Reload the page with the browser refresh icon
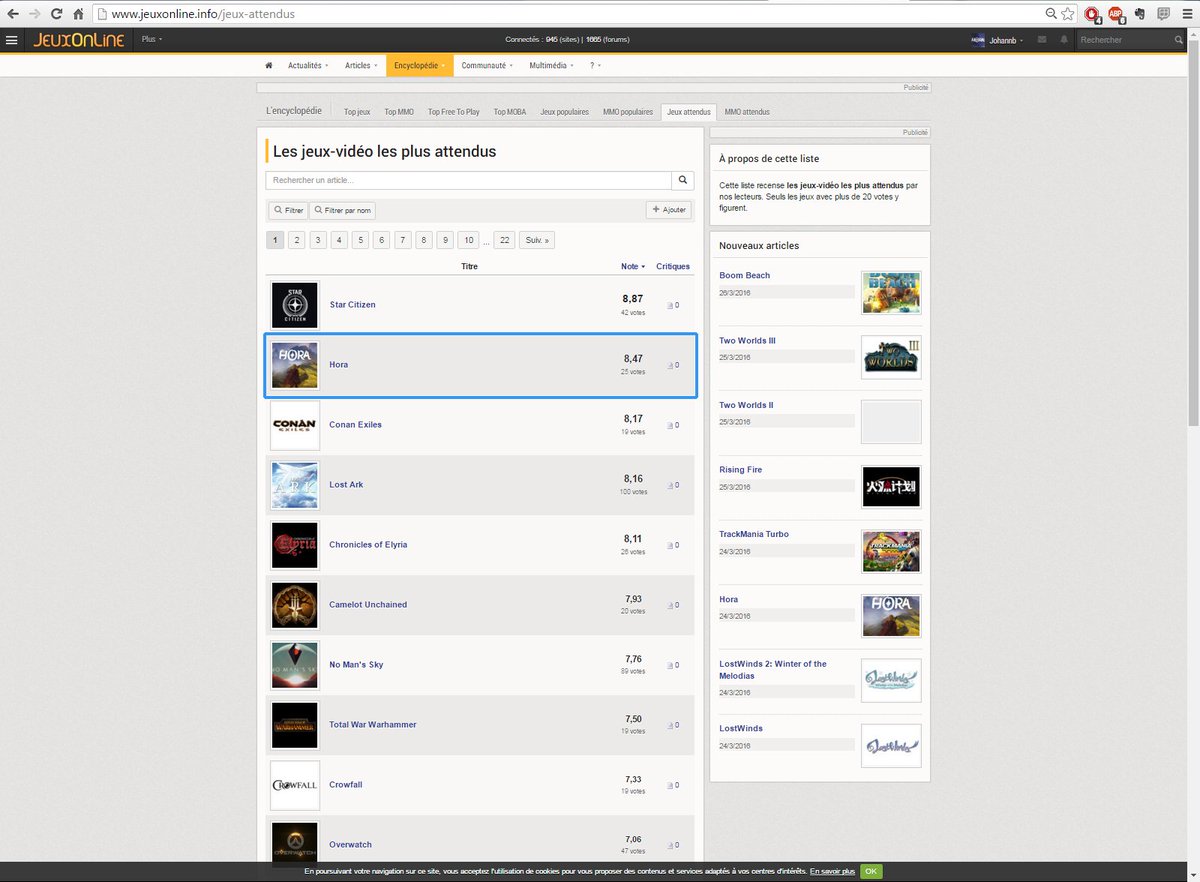Image resolution: width=1200 pixels, height=882 pixels. 56,14
